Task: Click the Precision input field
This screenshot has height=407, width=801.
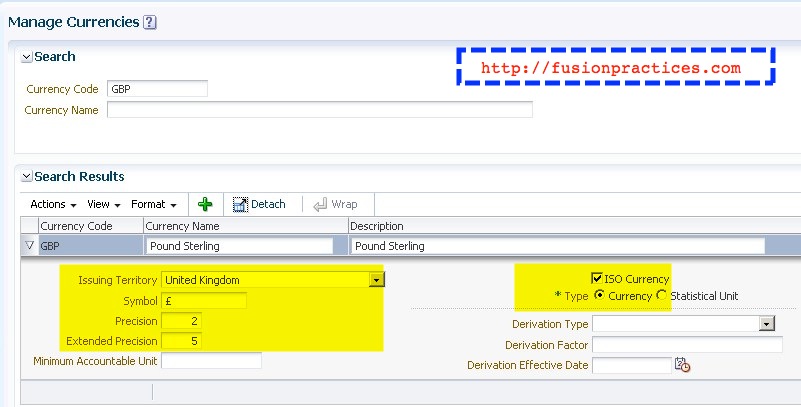Action: click(181, 321)
